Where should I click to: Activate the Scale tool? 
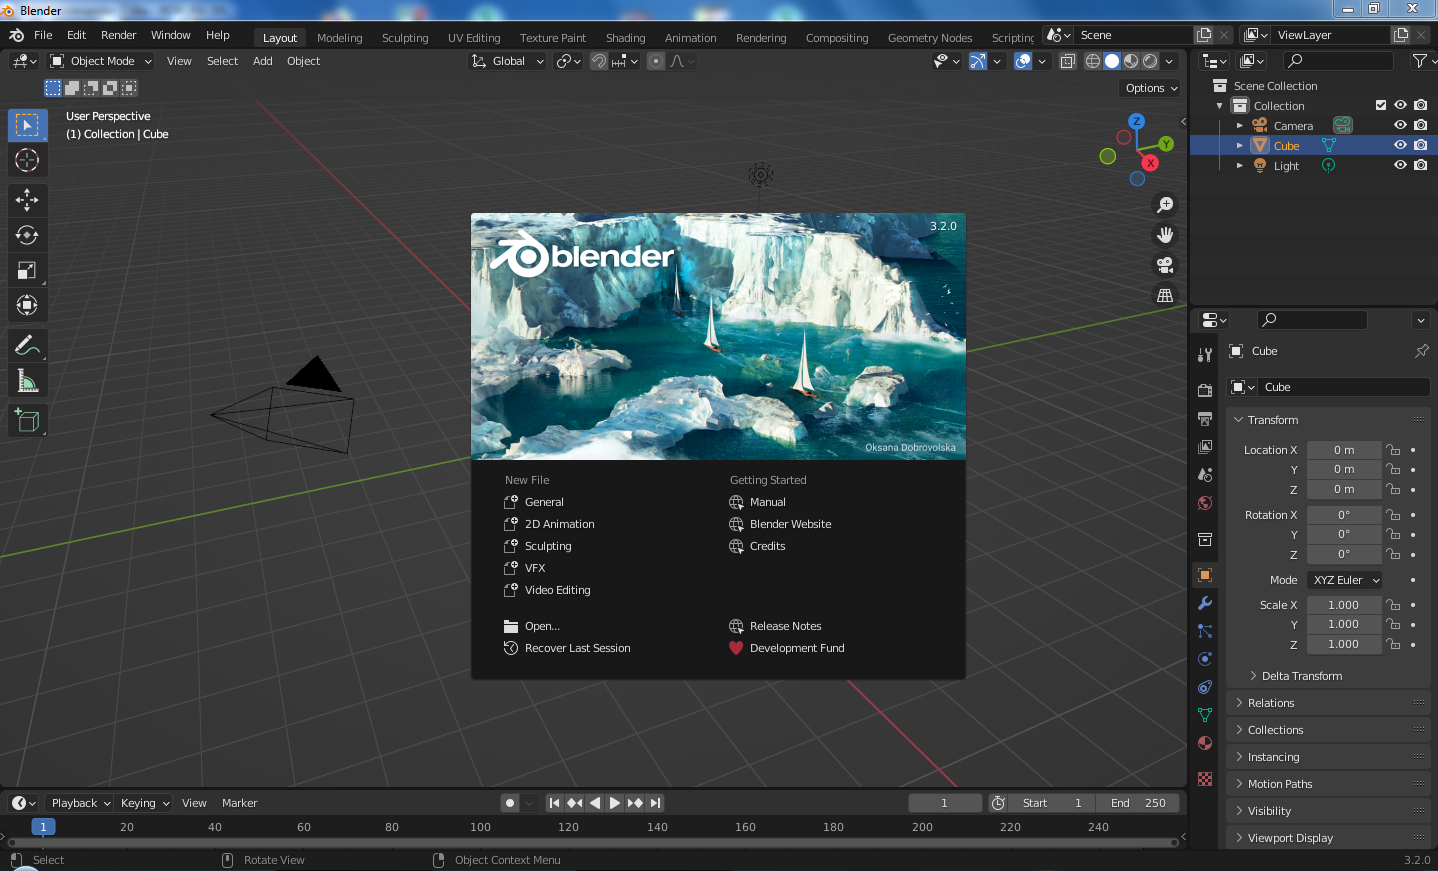tap(27, 270)
